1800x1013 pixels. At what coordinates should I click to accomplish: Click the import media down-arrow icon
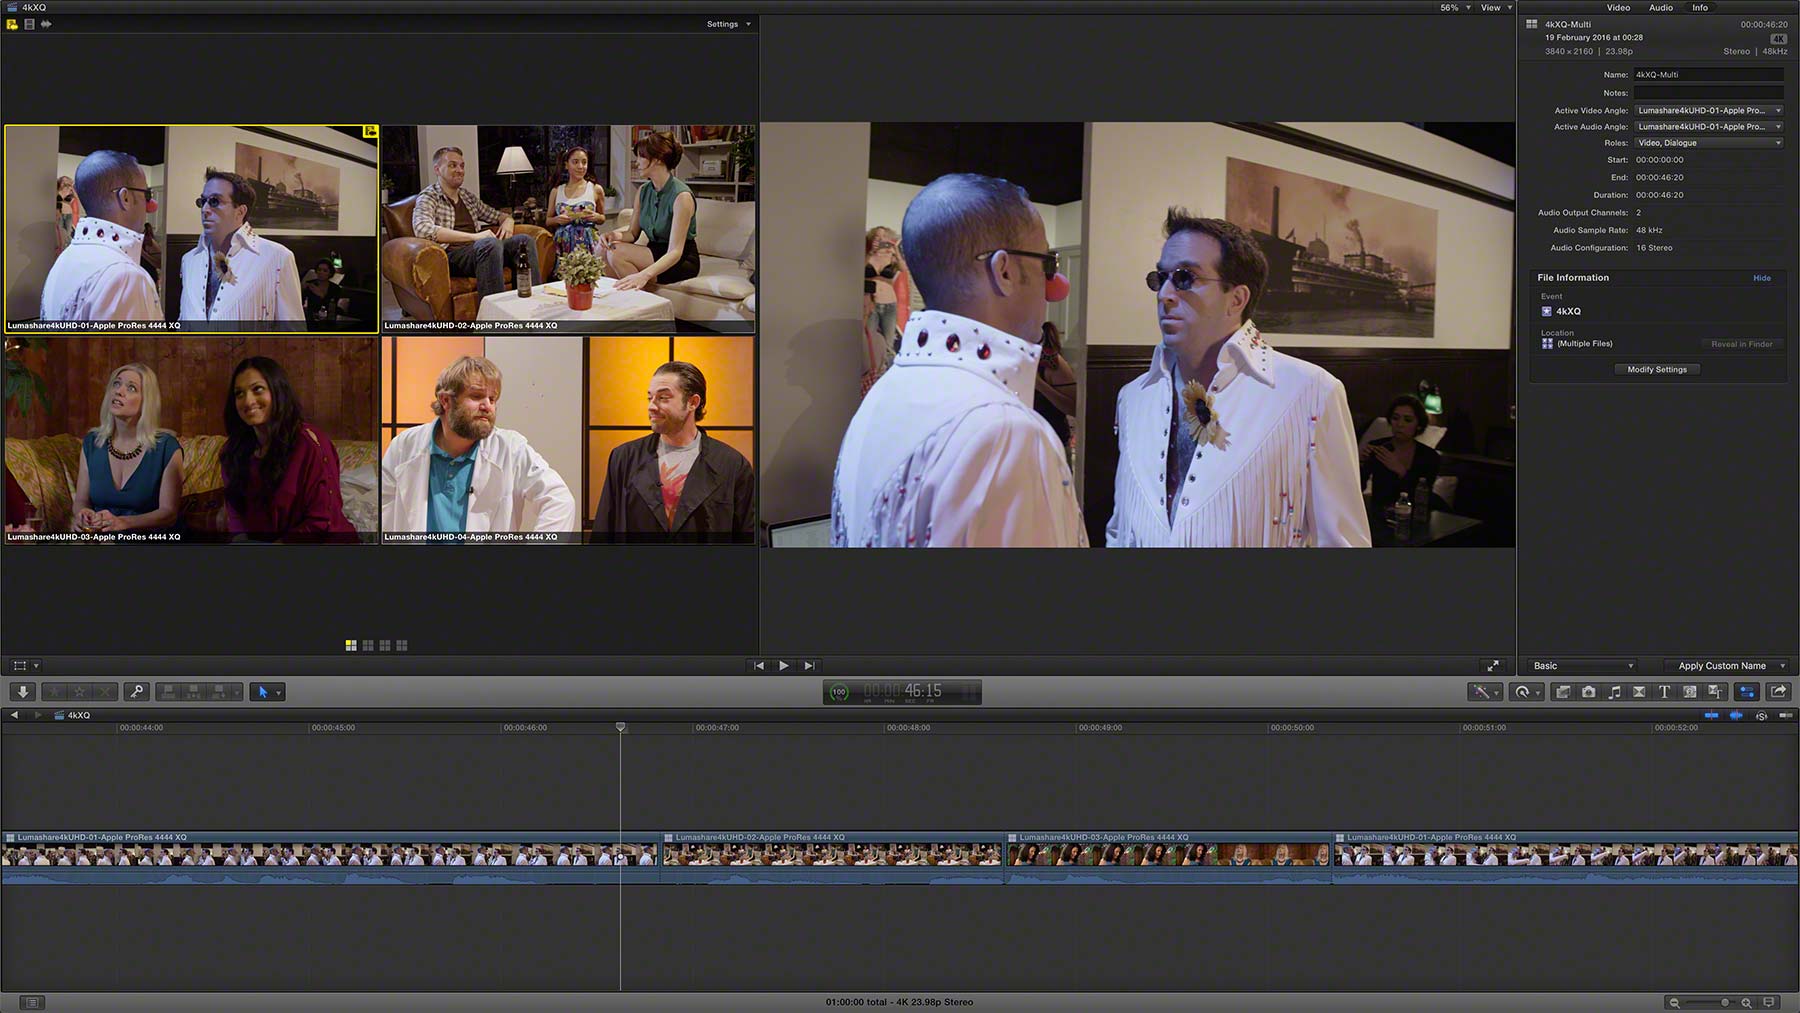(x=22, y=692)
